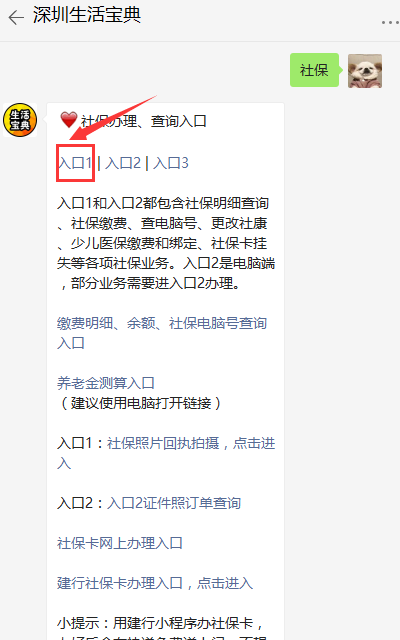This screenshot has height=640, width=400.
Task: Tap the 社保办理、查询入口 heading text
Action: [x=144, y=121]
